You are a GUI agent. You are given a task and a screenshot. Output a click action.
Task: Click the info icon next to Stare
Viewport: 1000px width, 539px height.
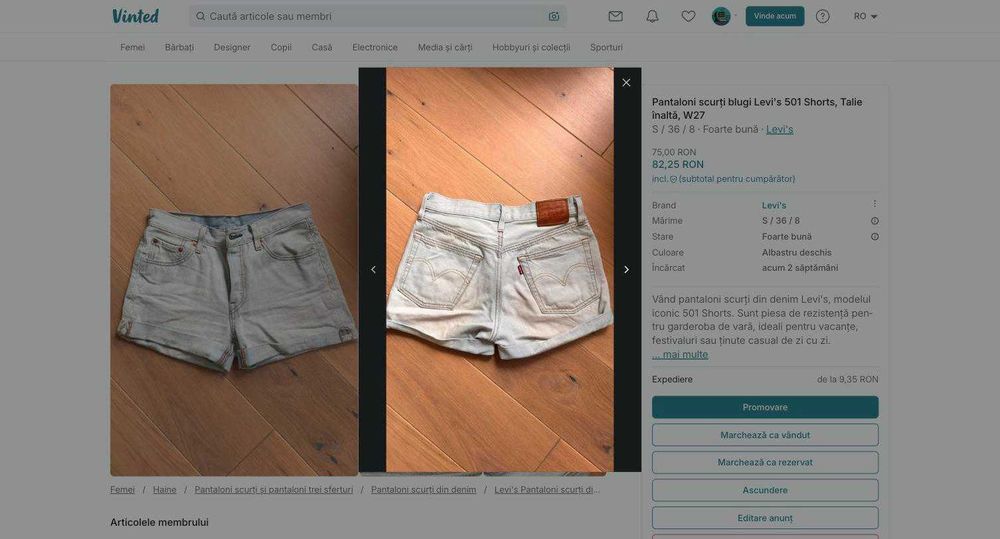pyautogui.click(x=874, y=237)
